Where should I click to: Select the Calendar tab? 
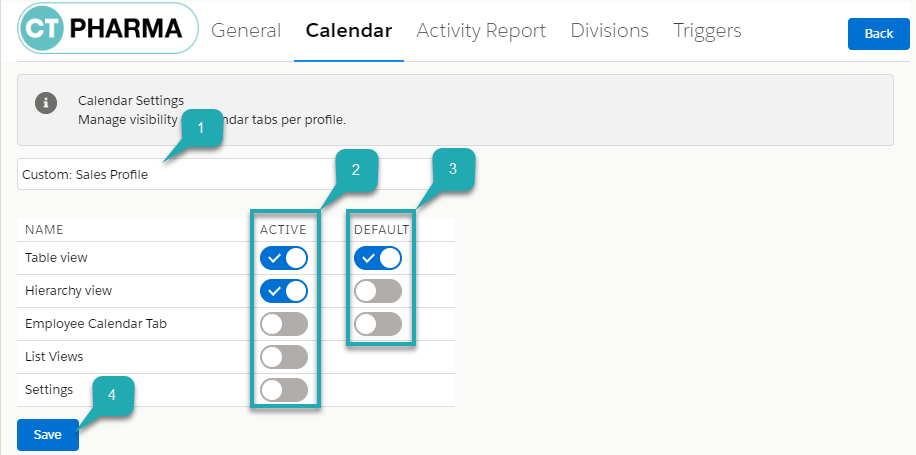348,31
